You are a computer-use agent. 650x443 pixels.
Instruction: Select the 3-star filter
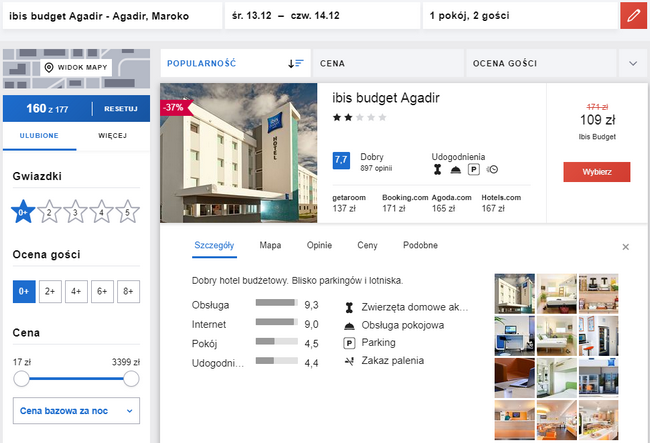(75, 212)
